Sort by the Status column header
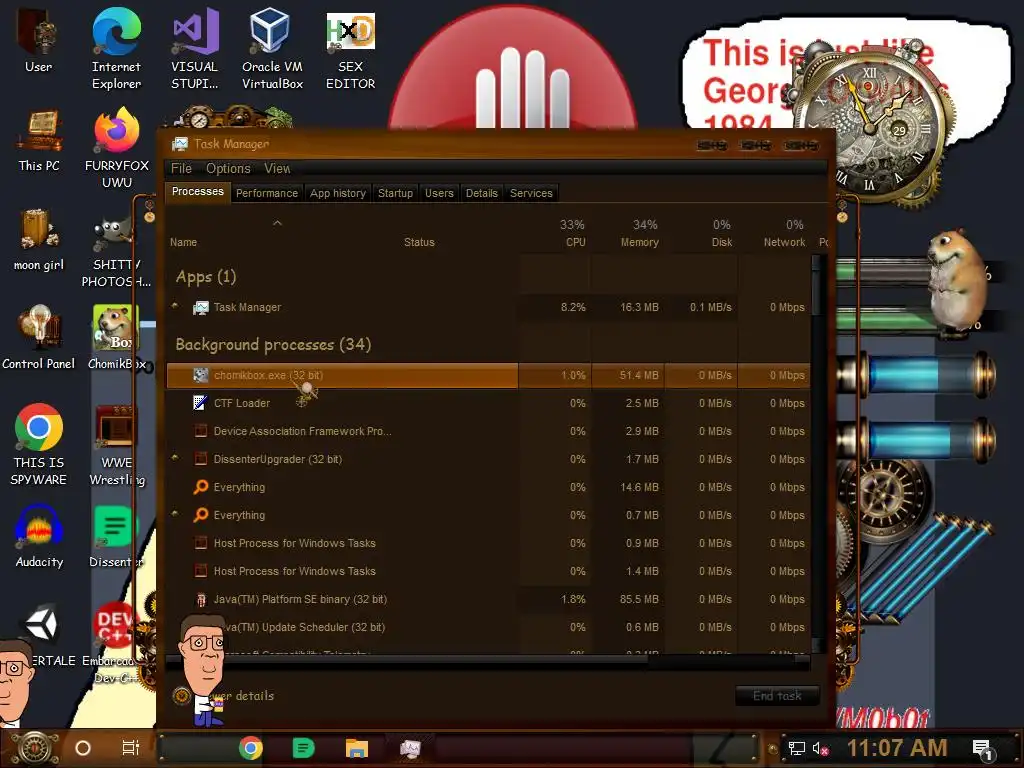 [419, 242]
